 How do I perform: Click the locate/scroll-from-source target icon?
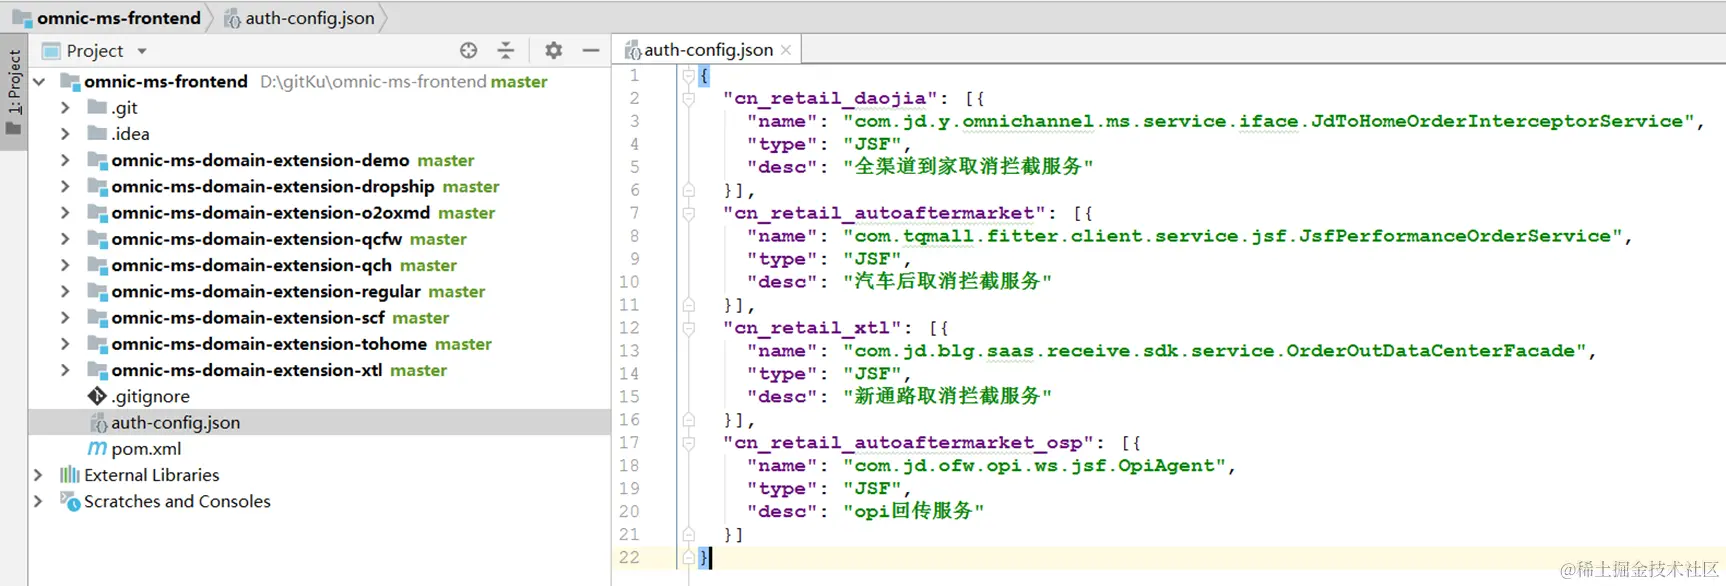(x=468, y=50)
